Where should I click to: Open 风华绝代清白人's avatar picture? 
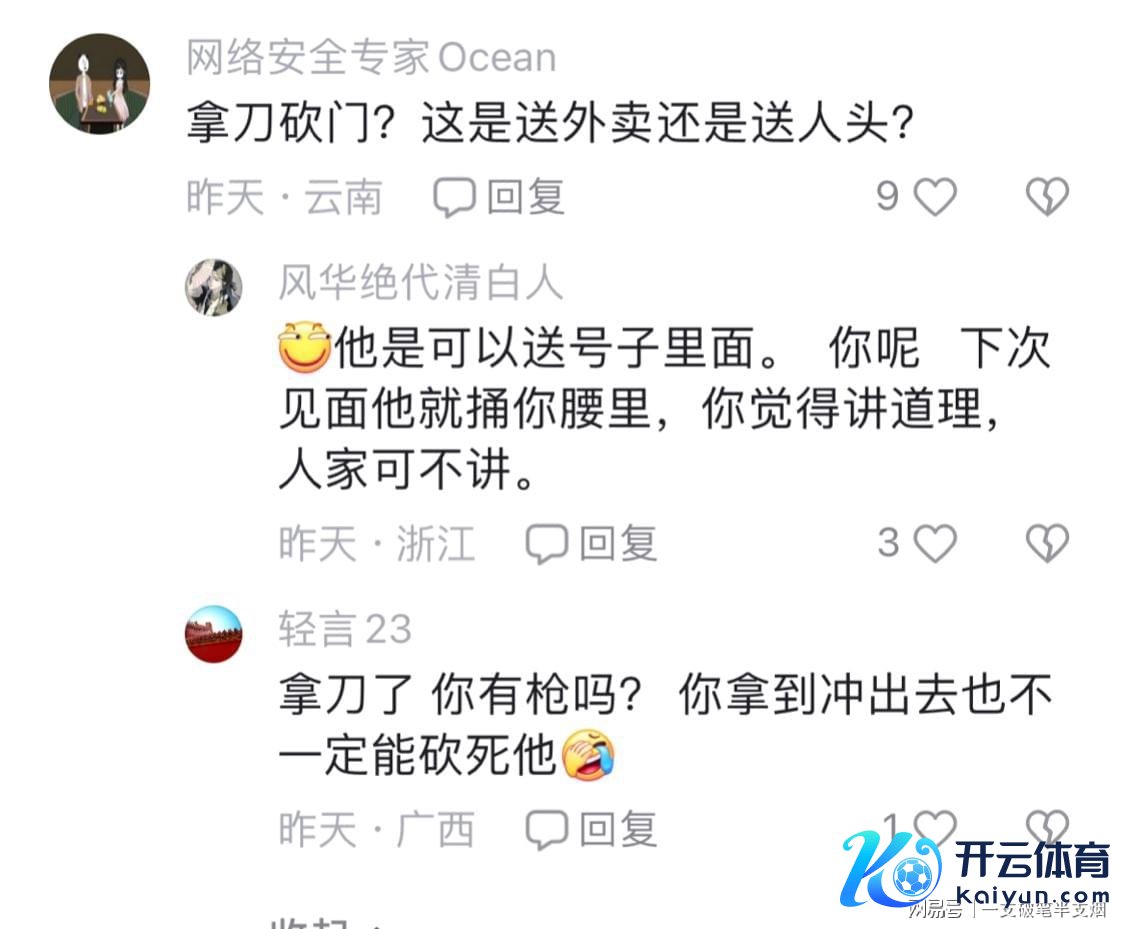coord(214,288)
